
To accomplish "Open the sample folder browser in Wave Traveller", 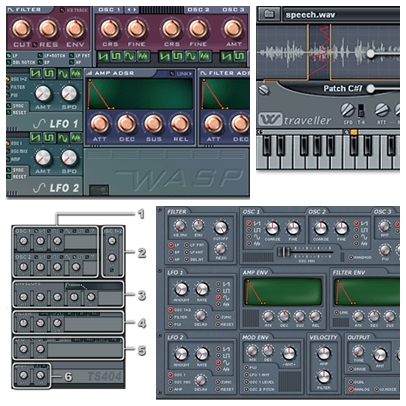I will pos(269,14).
